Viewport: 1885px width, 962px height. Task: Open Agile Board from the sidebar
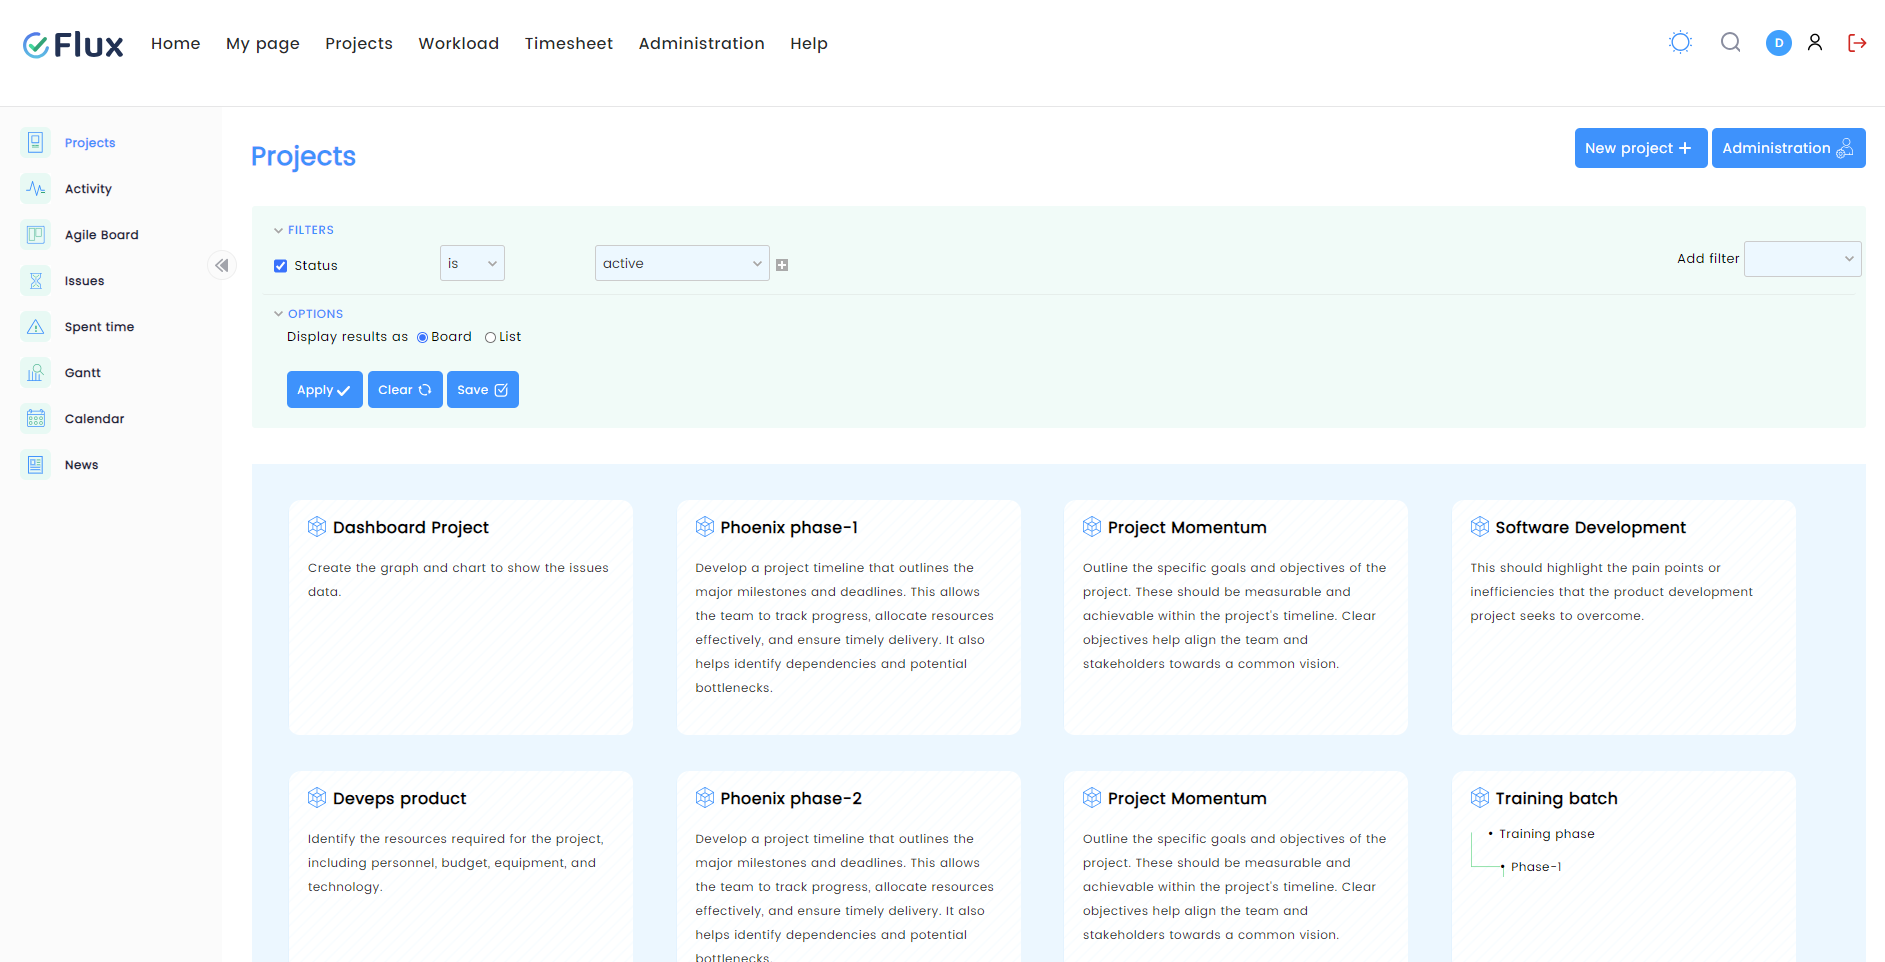101,235
